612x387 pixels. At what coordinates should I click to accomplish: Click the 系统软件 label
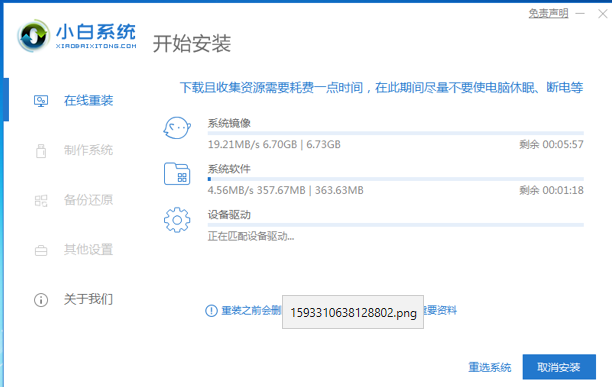[229, 169]
